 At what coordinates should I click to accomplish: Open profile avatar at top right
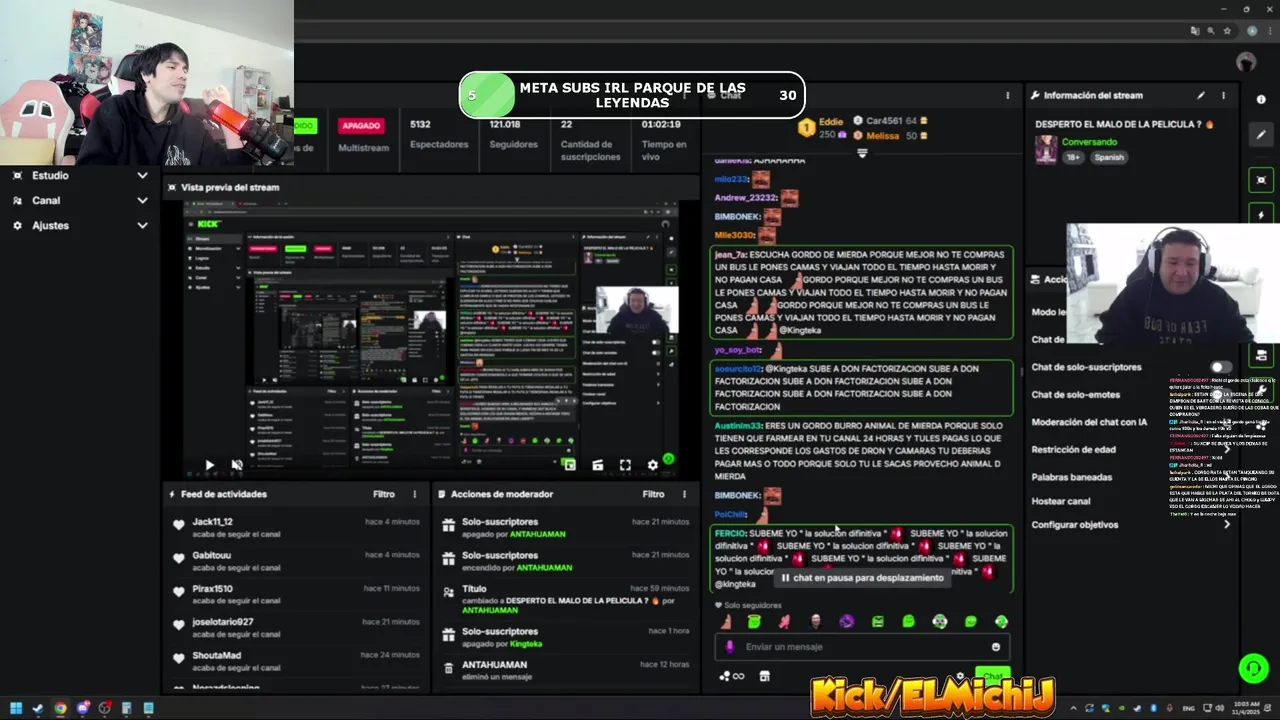[1245, 62]
